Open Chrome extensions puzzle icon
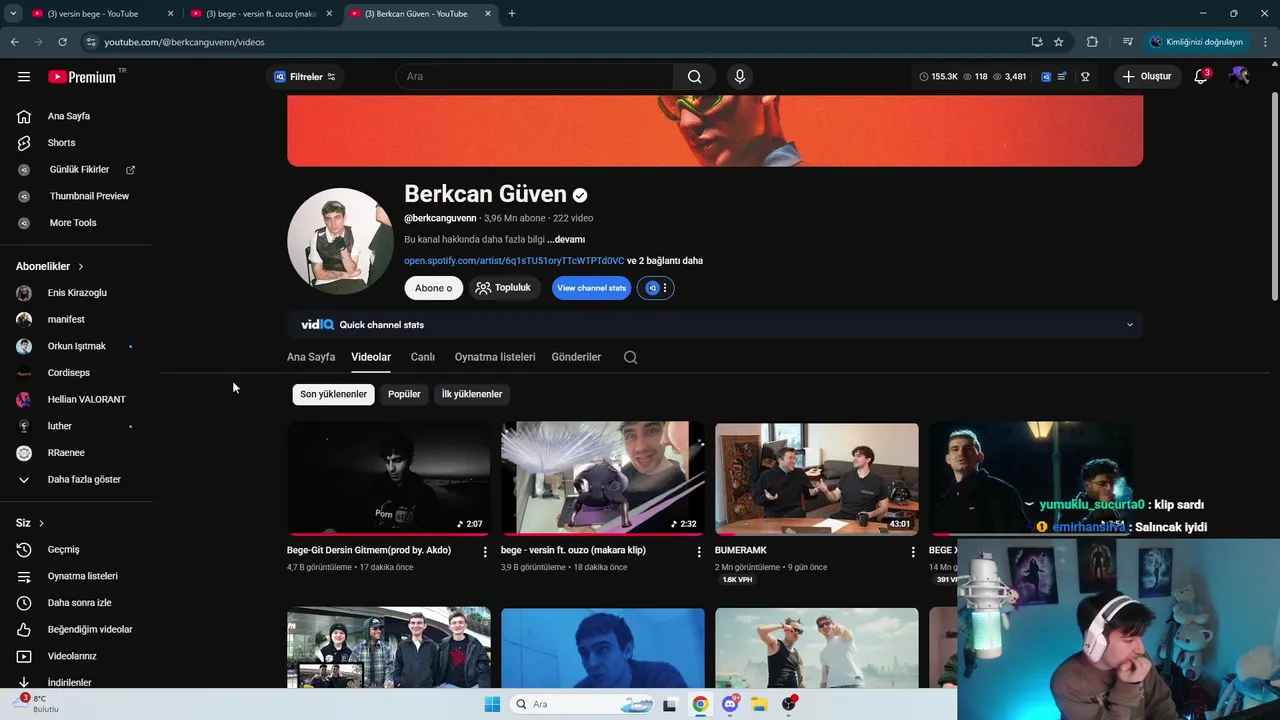1280x720 pixels. 1092,42
